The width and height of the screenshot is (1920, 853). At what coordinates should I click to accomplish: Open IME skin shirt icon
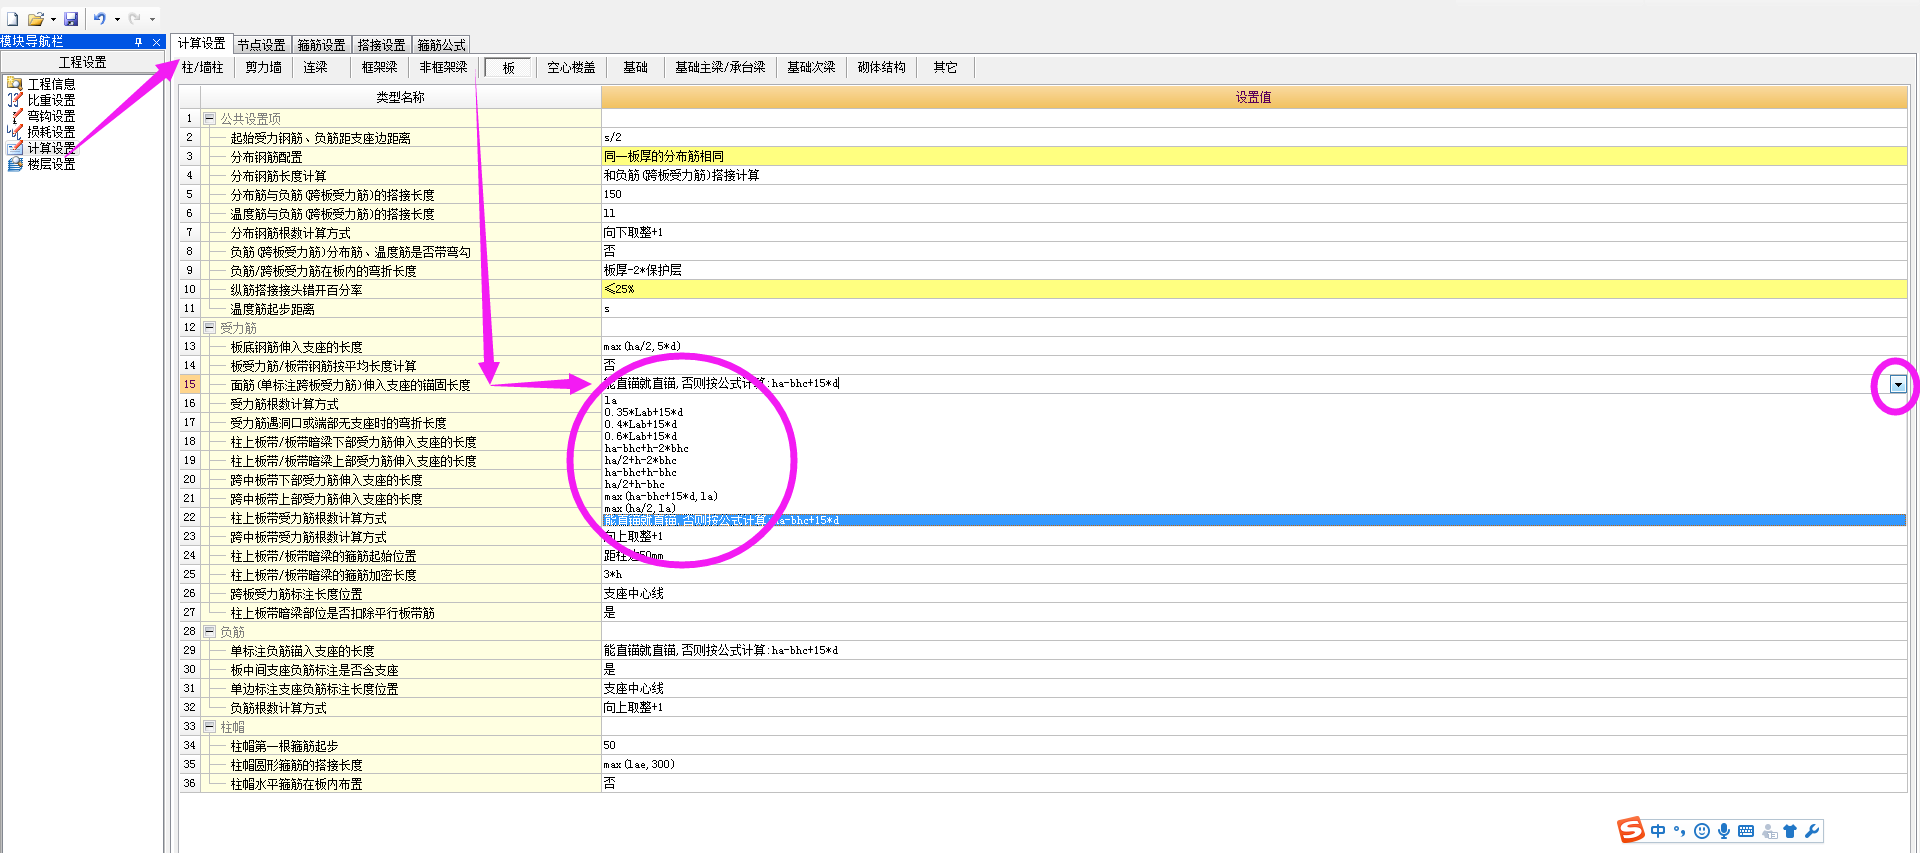coord(1790,831)
